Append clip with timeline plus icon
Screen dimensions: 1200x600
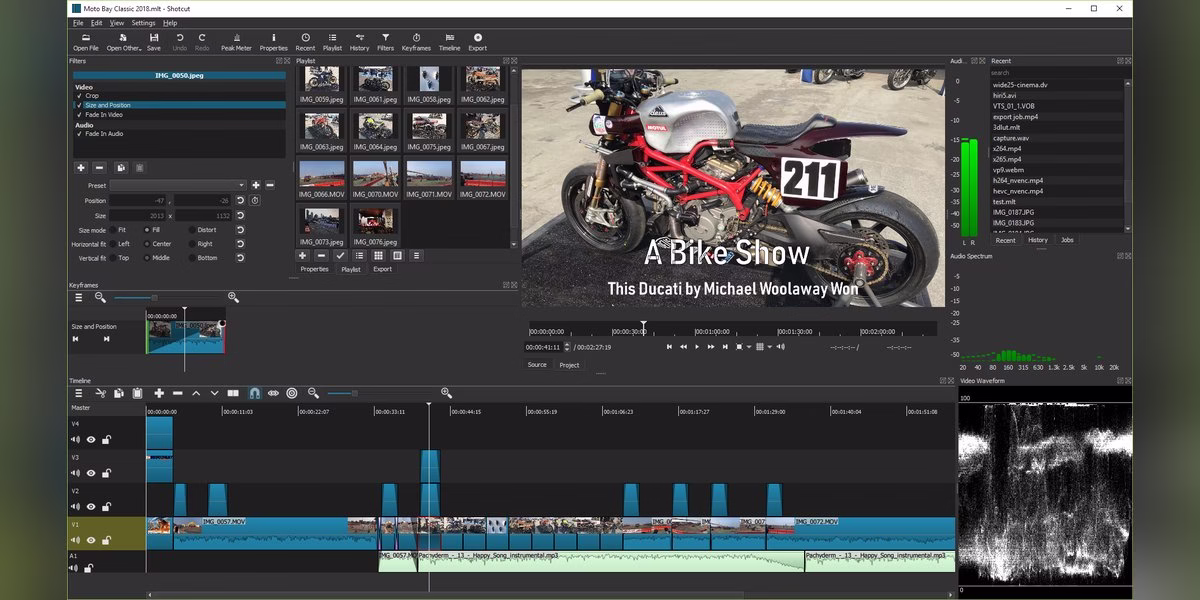(159, 393)
